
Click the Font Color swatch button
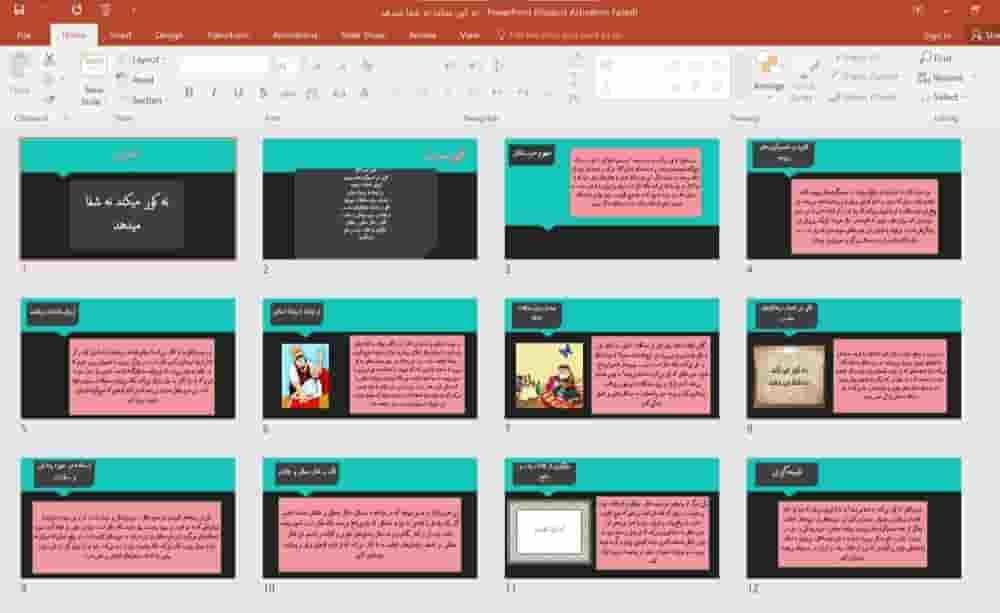364,93
